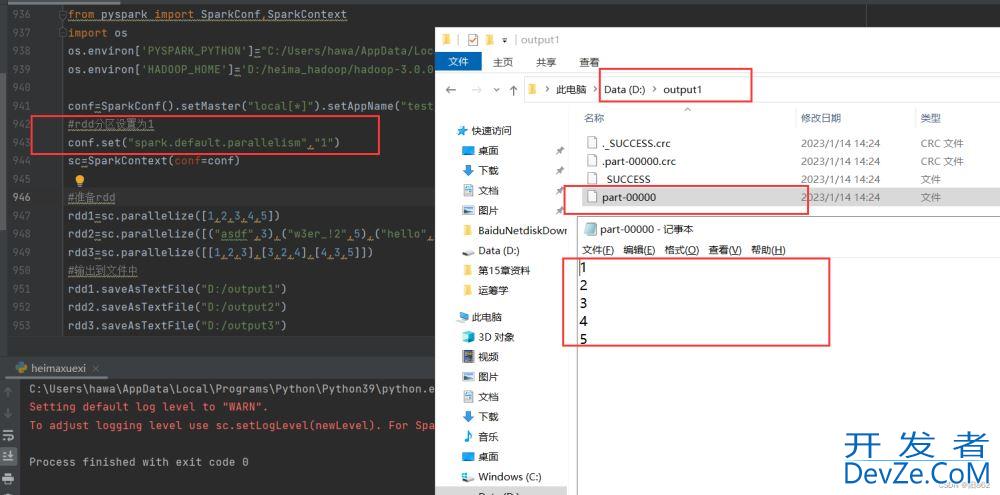Open the Notepad 编辑(E) menu

[639, 250]
